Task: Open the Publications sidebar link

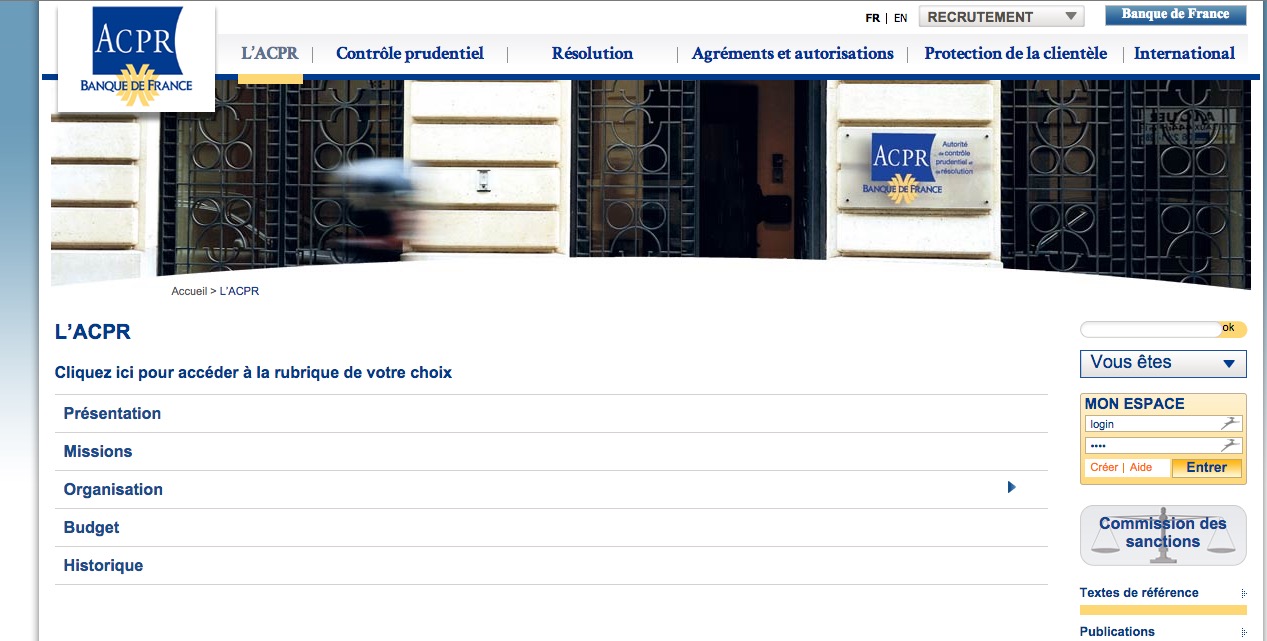Action: [1117, 631]
